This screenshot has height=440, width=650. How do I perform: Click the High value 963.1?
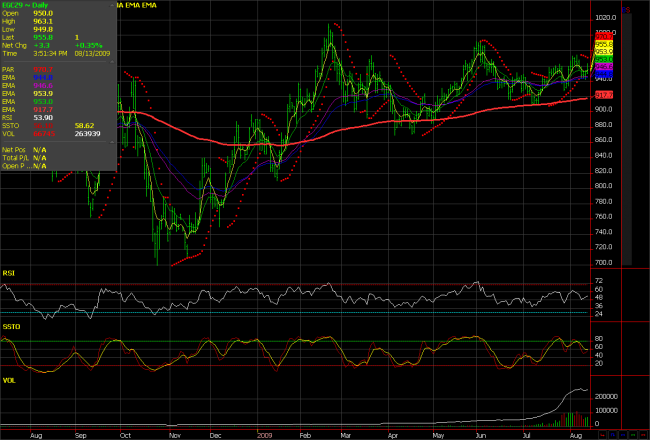[x=43, y=21]
